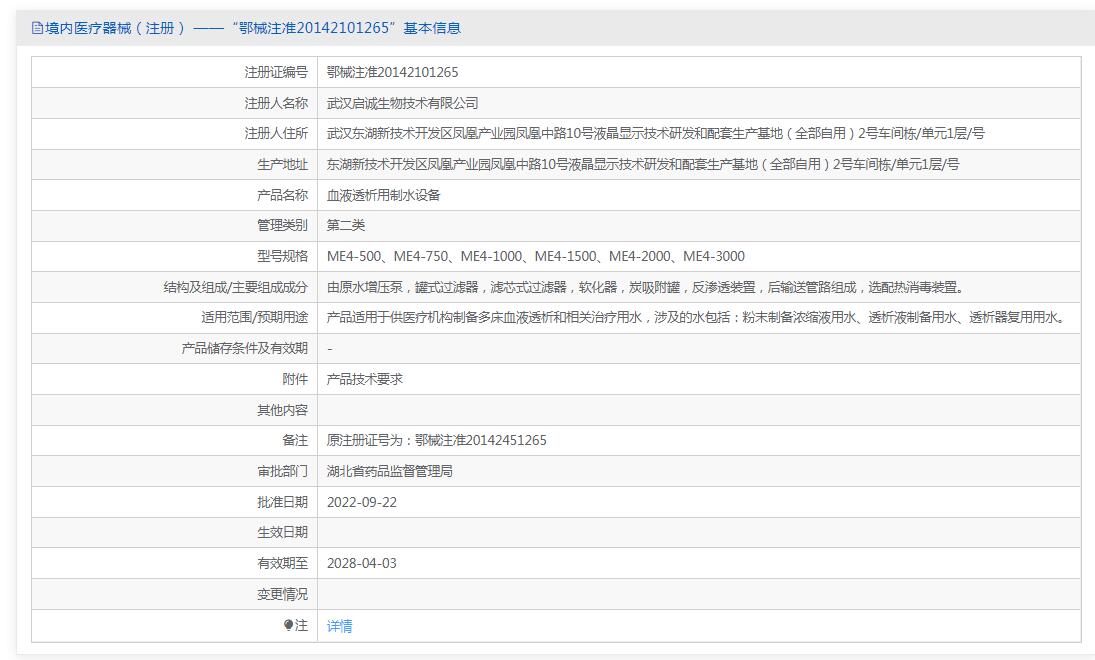
Task: Select the product name 血液透析用制水设备
Action: pos(383,195)
